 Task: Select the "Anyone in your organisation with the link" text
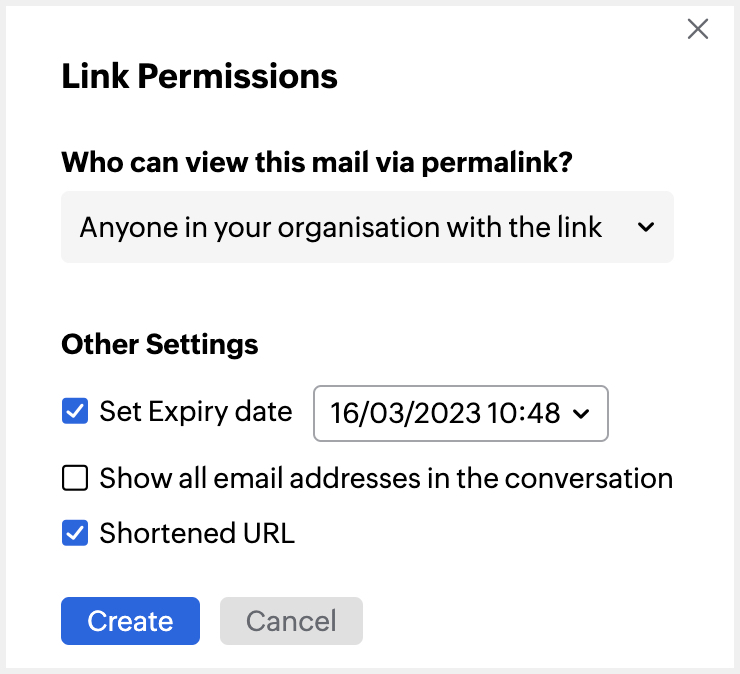(x=341, y=228)
